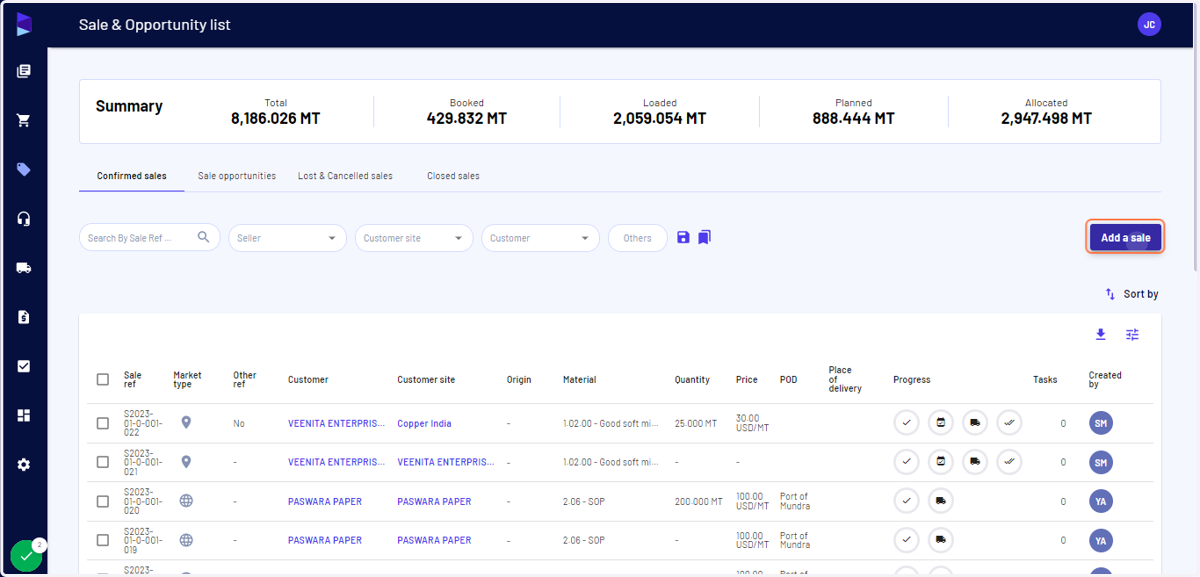Open the column settings tune icon
Image resolution: width=1200 pixels, height=577 pixels.
point(1132,334)
